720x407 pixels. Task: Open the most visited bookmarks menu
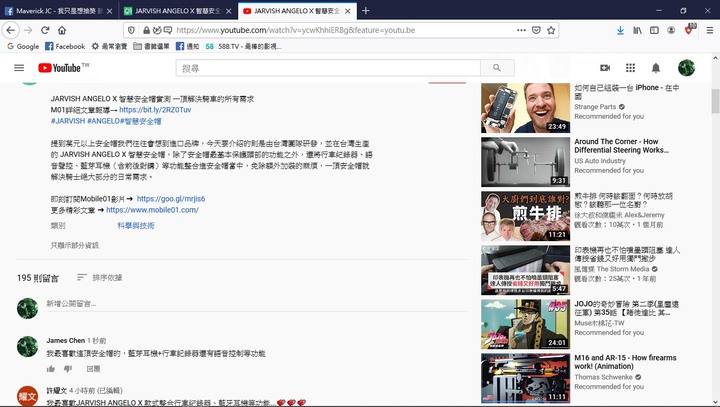click(109, 46)
